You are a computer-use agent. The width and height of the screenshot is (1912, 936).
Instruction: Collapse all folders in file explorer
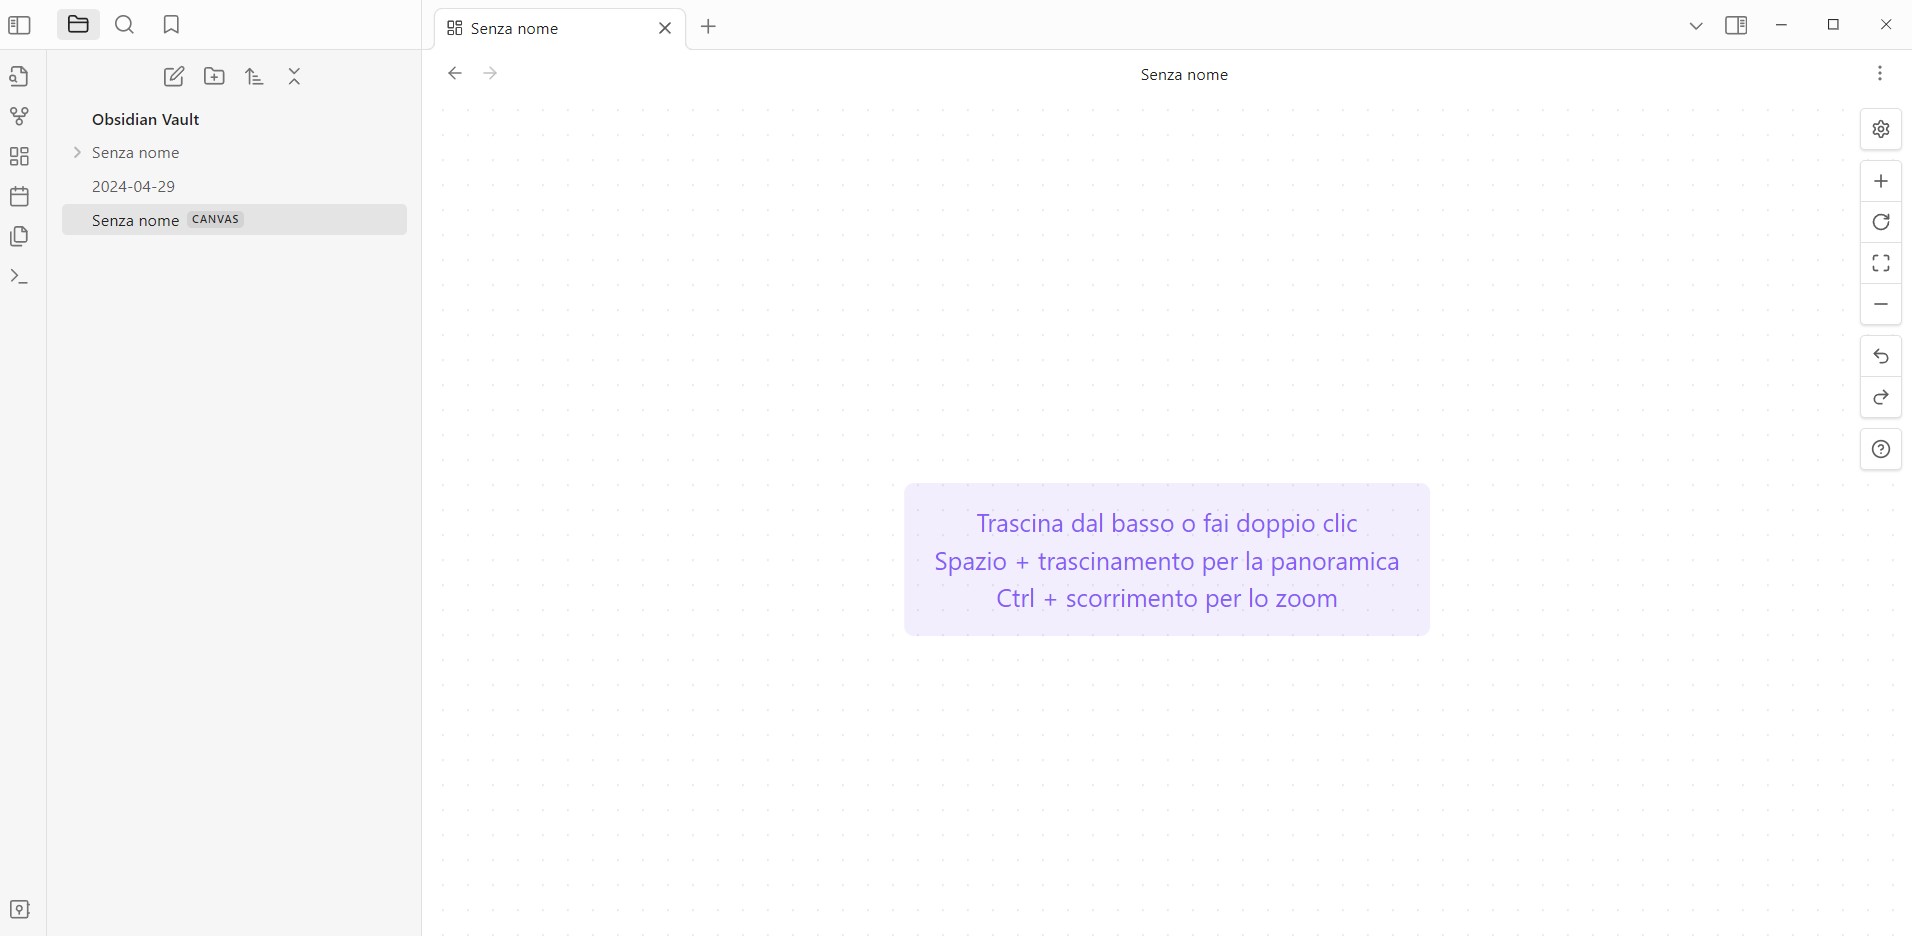[294, 76]
